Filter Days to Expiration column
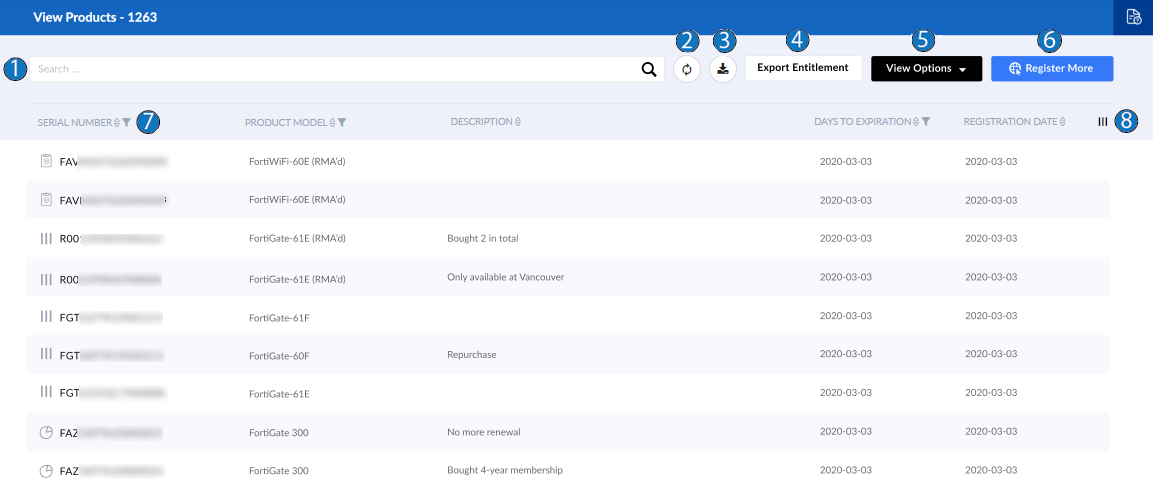The width and height of the screenshot is (1153, 488). (x=926, y=122)
